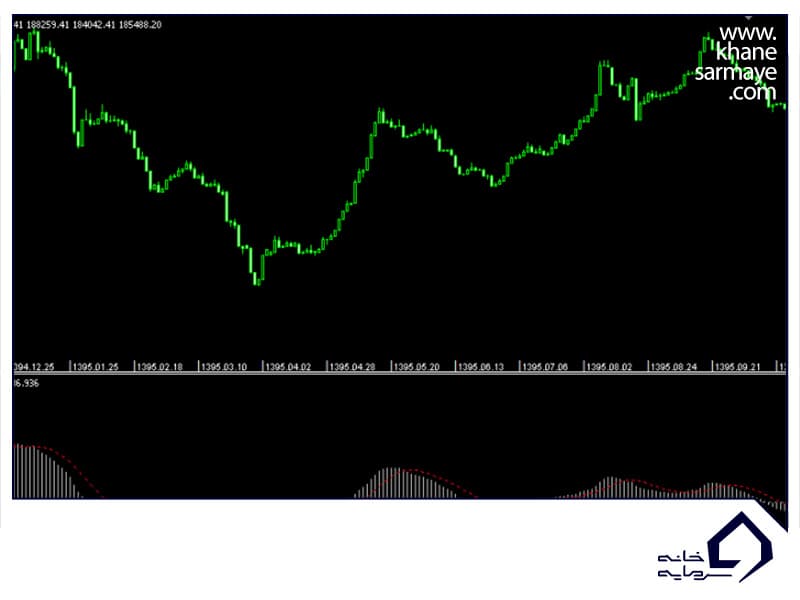Select the 1395.07.06 date label
Screen dimensions: 800x600
tap(545, 367)
